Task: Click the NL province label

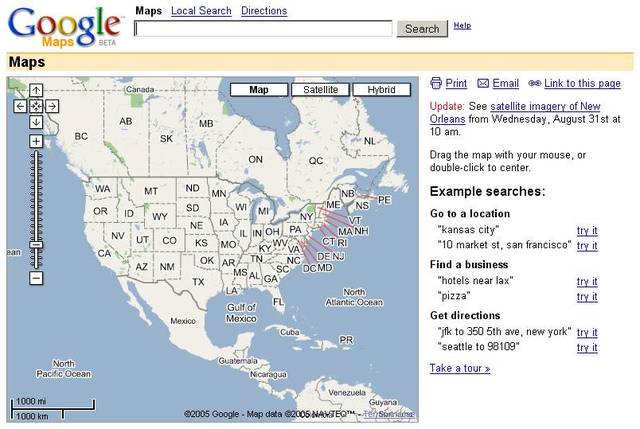Action: point(370,141)
